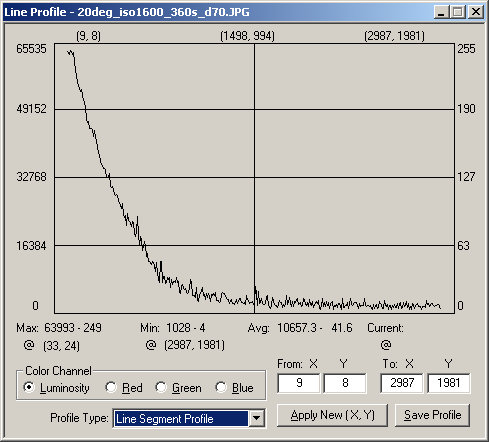Click the From Y input field

345,383
